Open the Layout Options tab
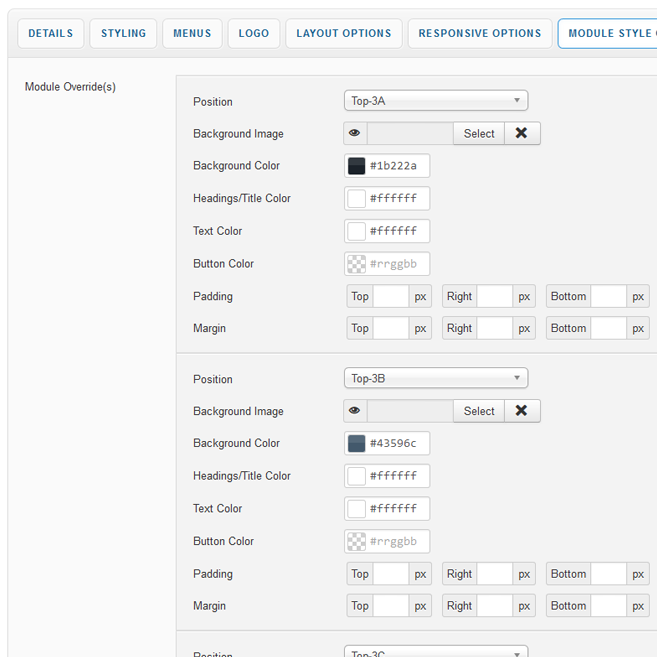Image resolution: width=657 pixels, height=657 pixels. coord(344,33)
